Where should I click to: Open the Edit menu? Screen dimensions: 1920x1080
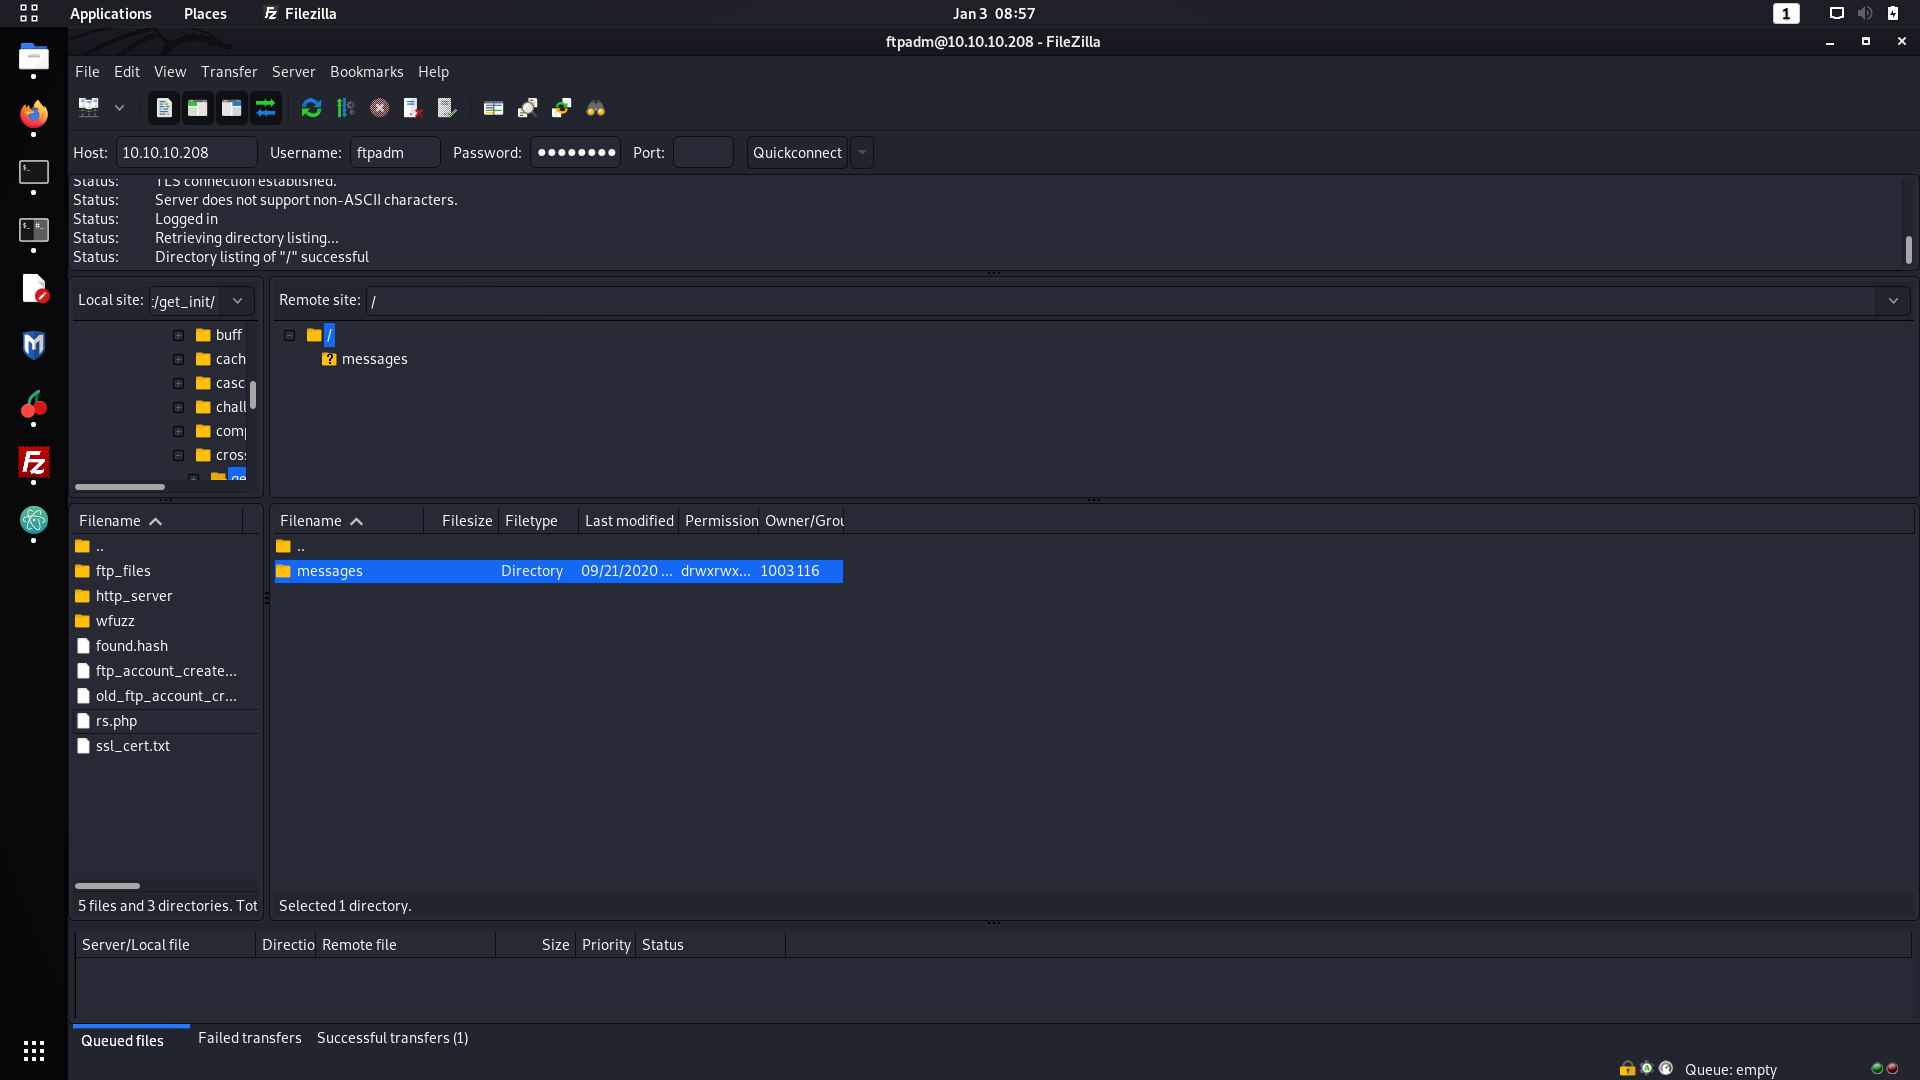(x=127, y=72)
